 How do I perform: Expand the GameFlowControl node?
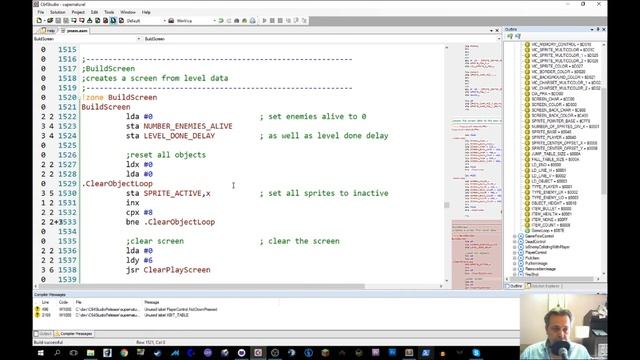coord(515,236)
